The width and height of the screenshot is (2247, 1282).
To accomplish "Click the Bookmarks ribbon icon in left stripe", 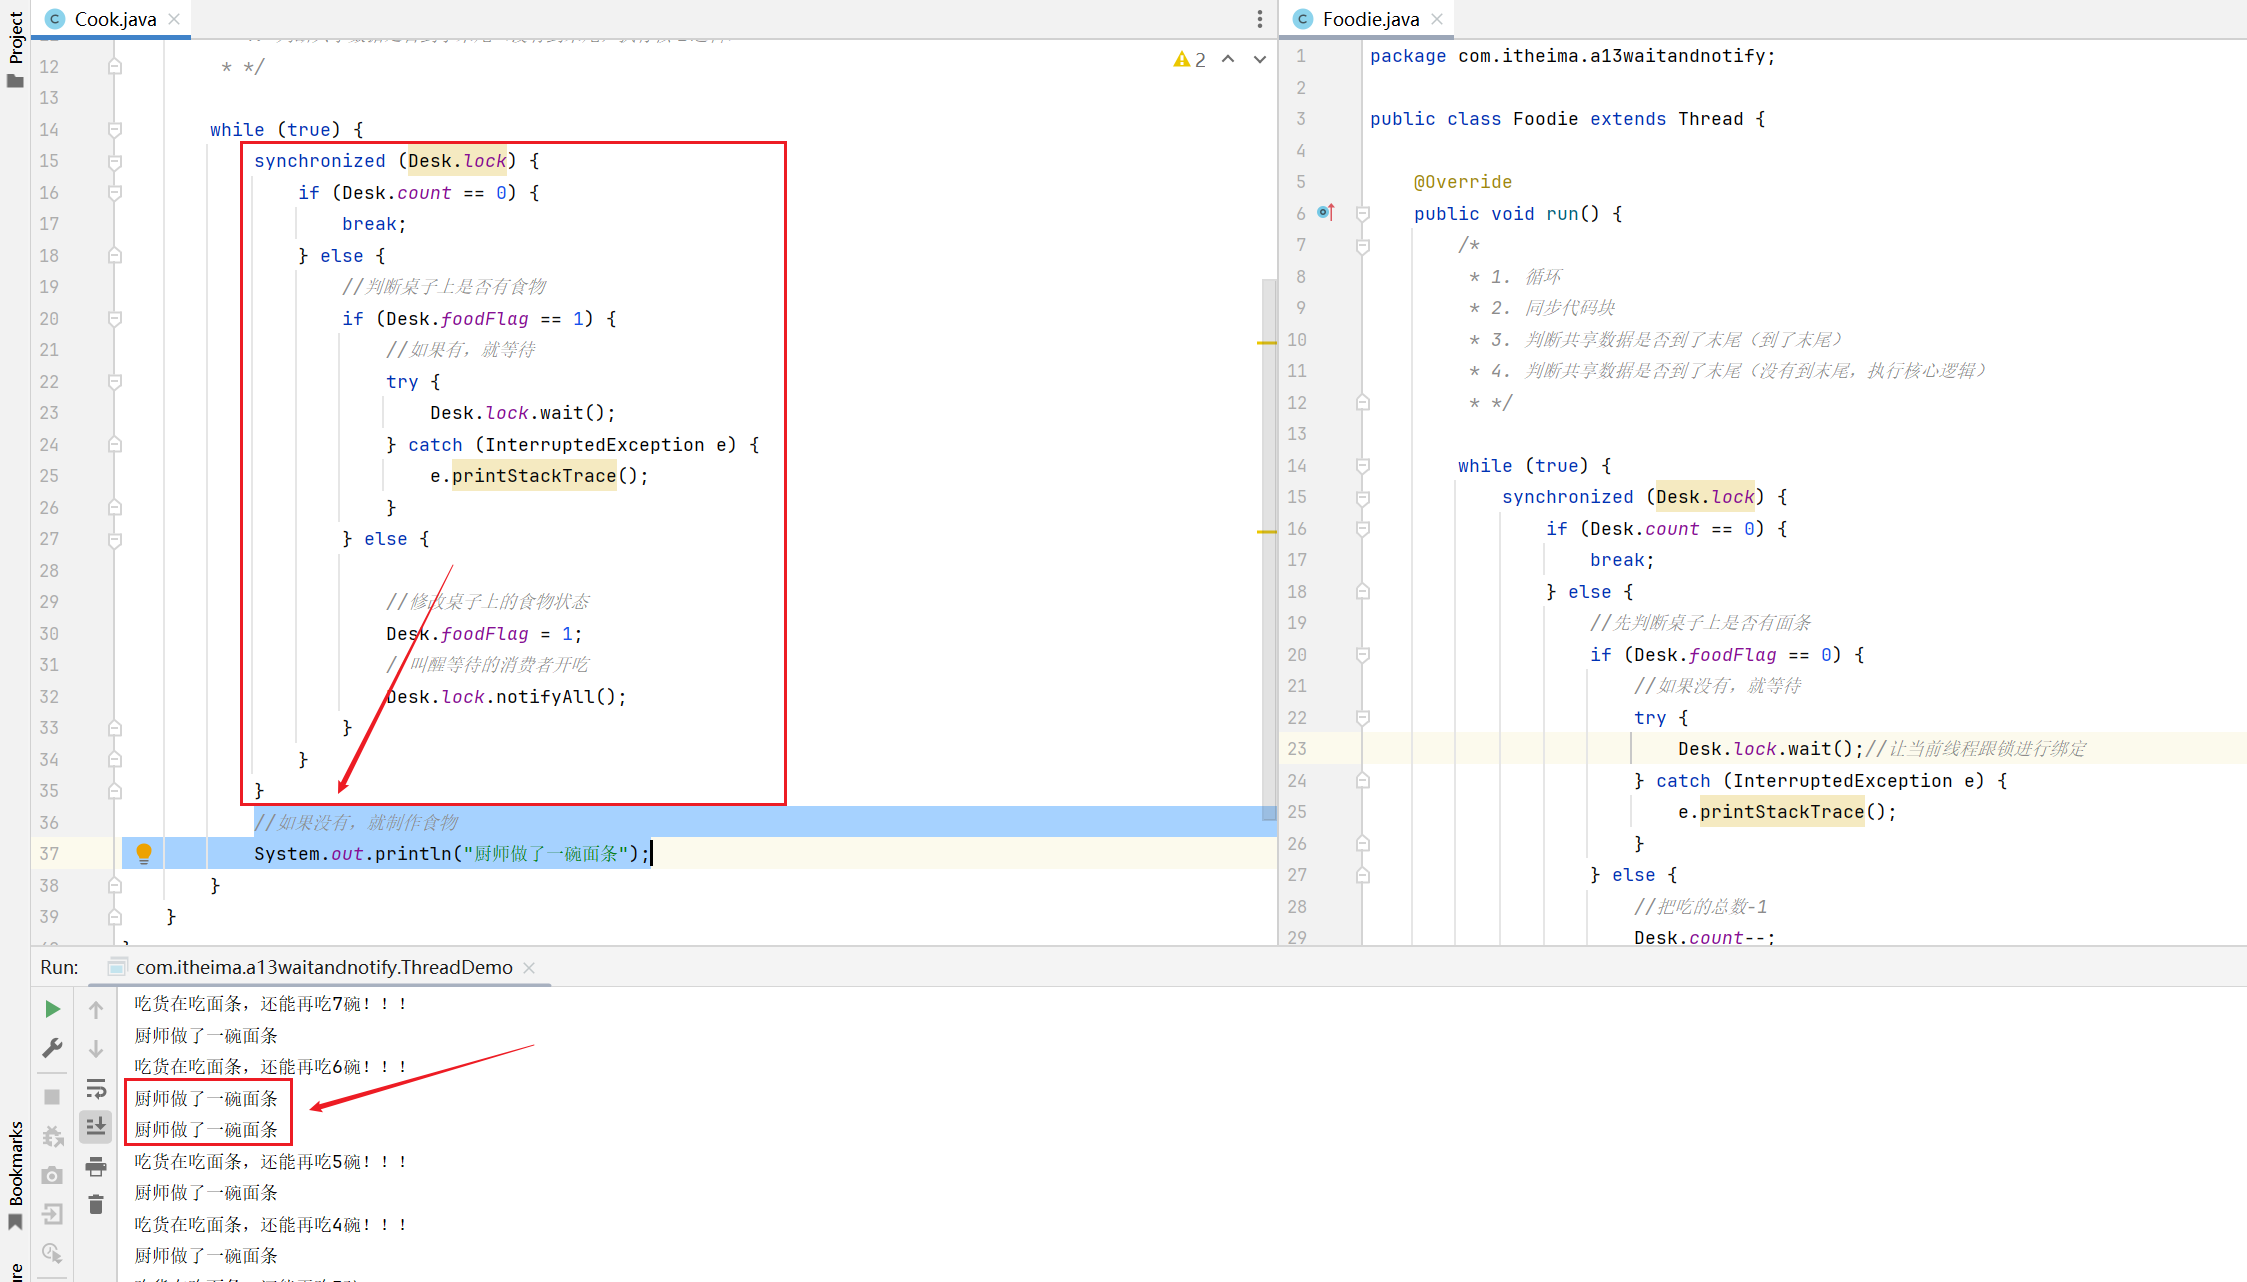I will 15,1222.
